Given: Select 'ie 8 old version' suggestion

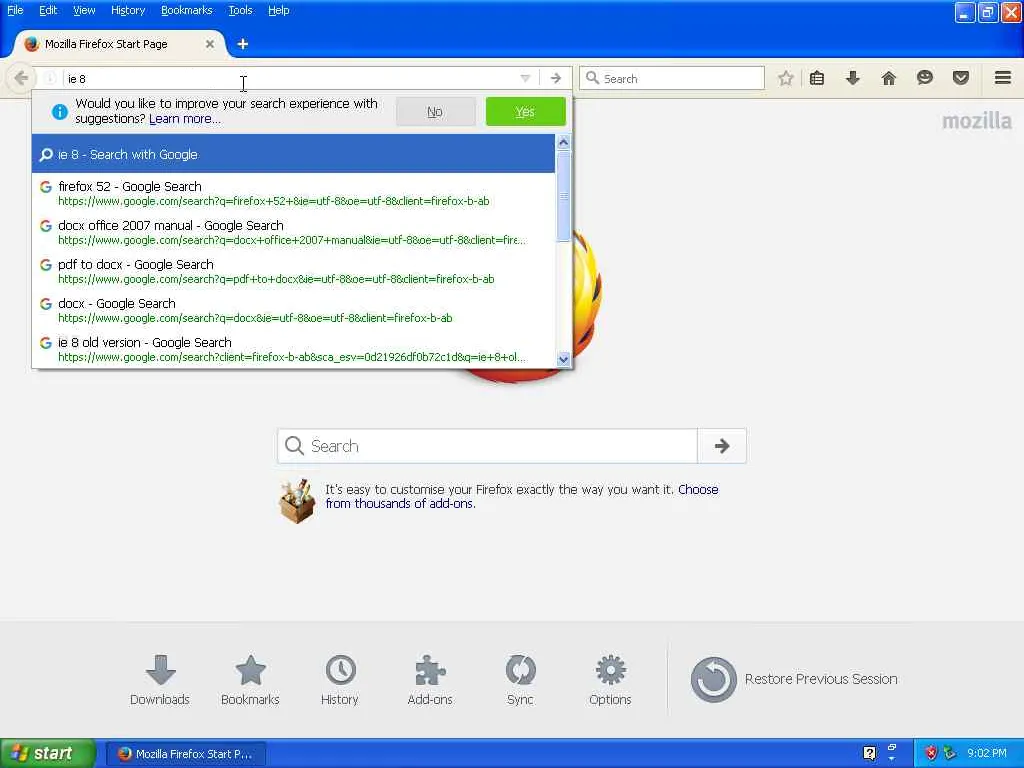Looking at the screenshot, I should [x=293, y=349].
